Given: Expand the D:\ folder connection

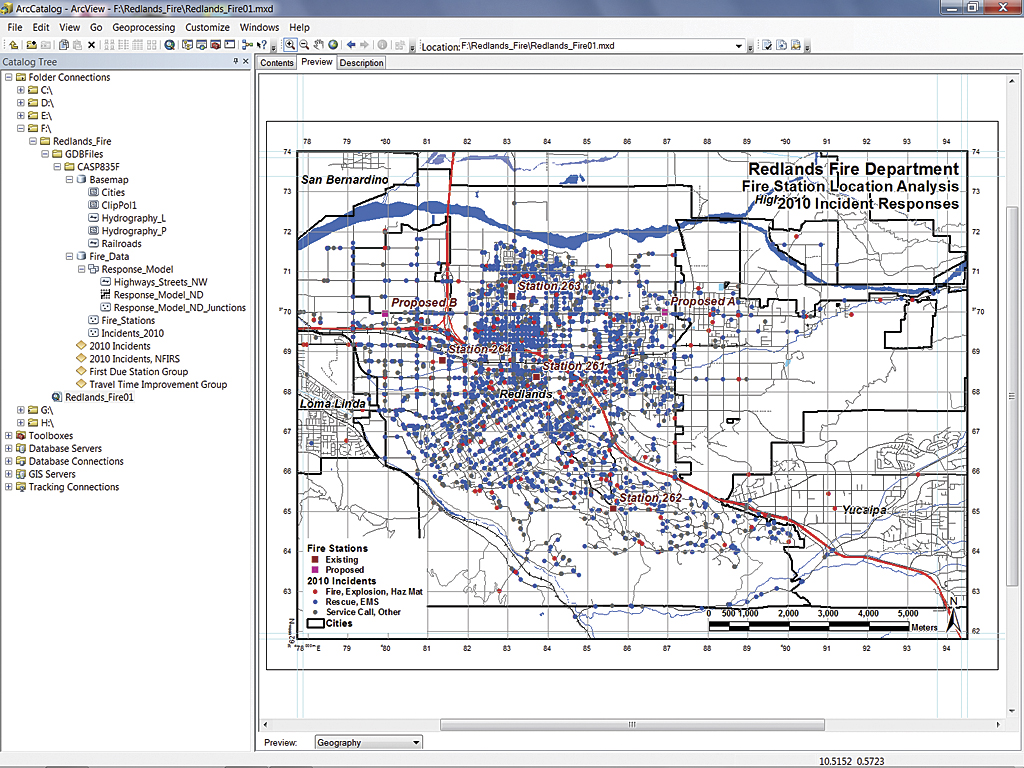Looking at the screenshot, I should (21, 103).
